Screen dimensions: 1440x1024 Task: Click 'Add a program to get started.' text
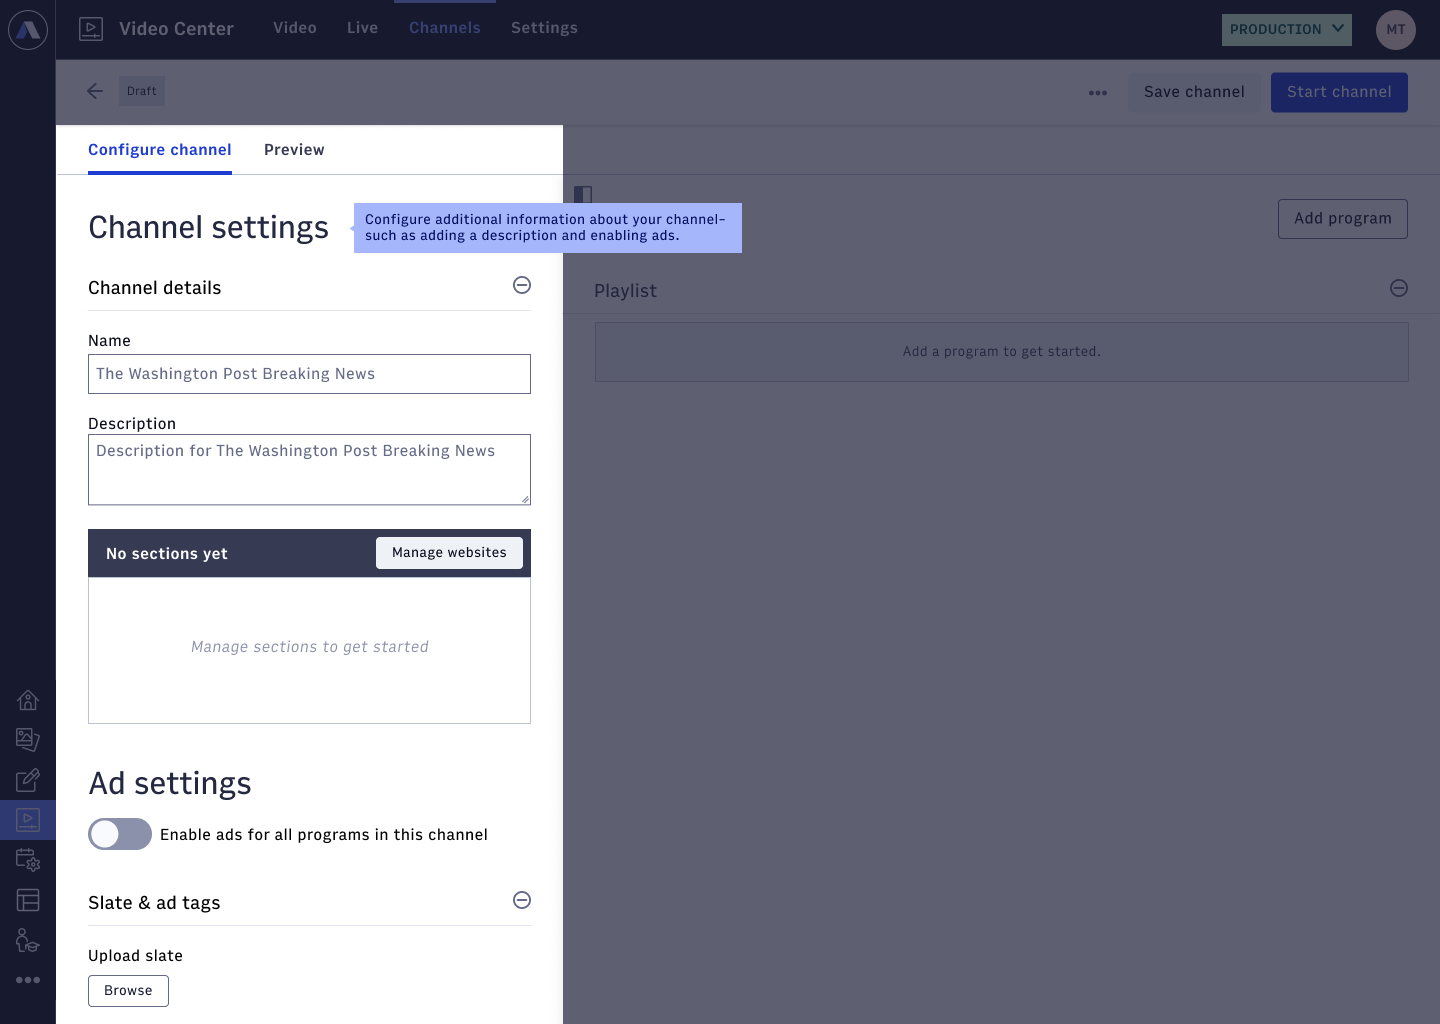tap(1002, 352)
